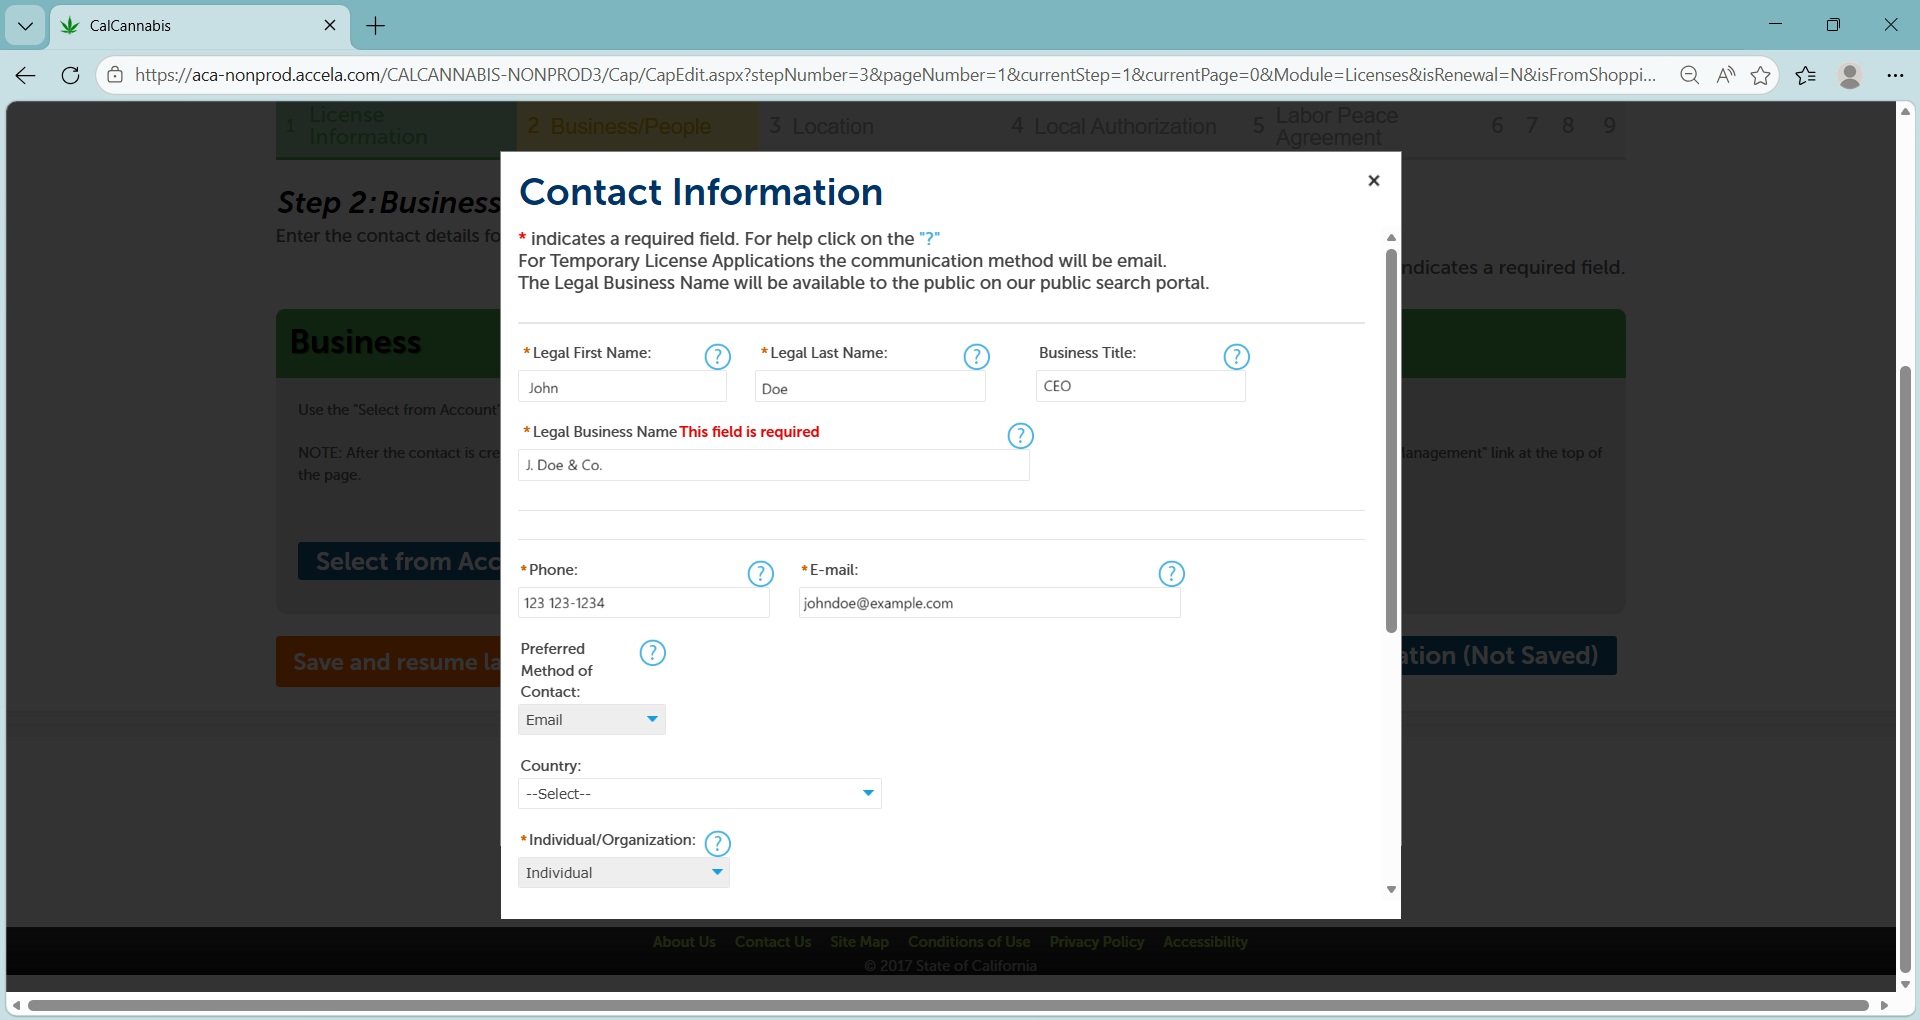
Task: Go to step 1 License Information
Action: tap(397, 127)
